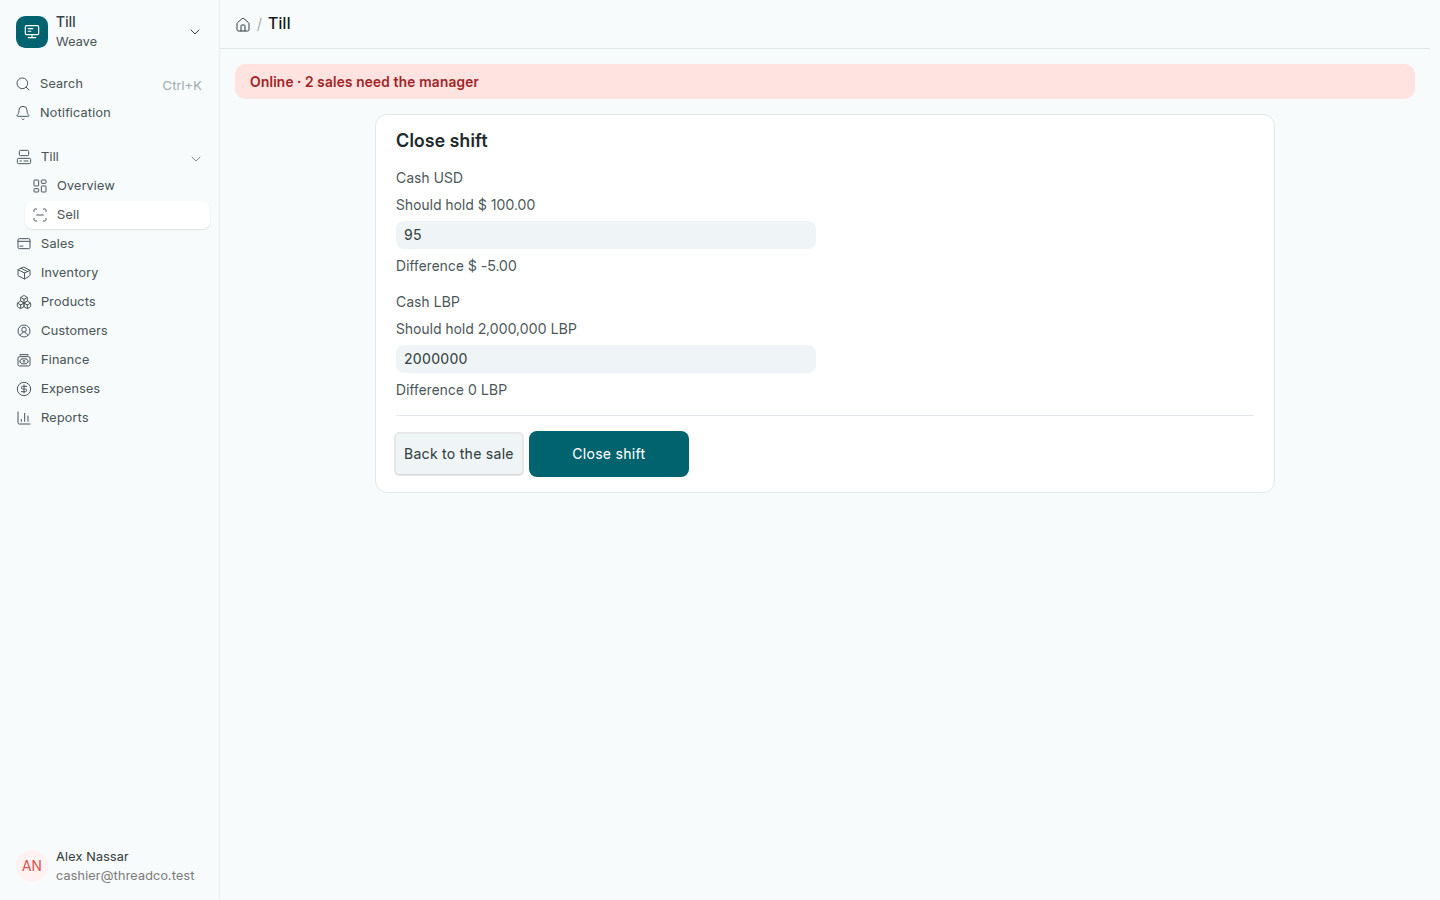Click the Customers person icon
This screenshot has height=900, width=1440.
click(x=24, y=331)
